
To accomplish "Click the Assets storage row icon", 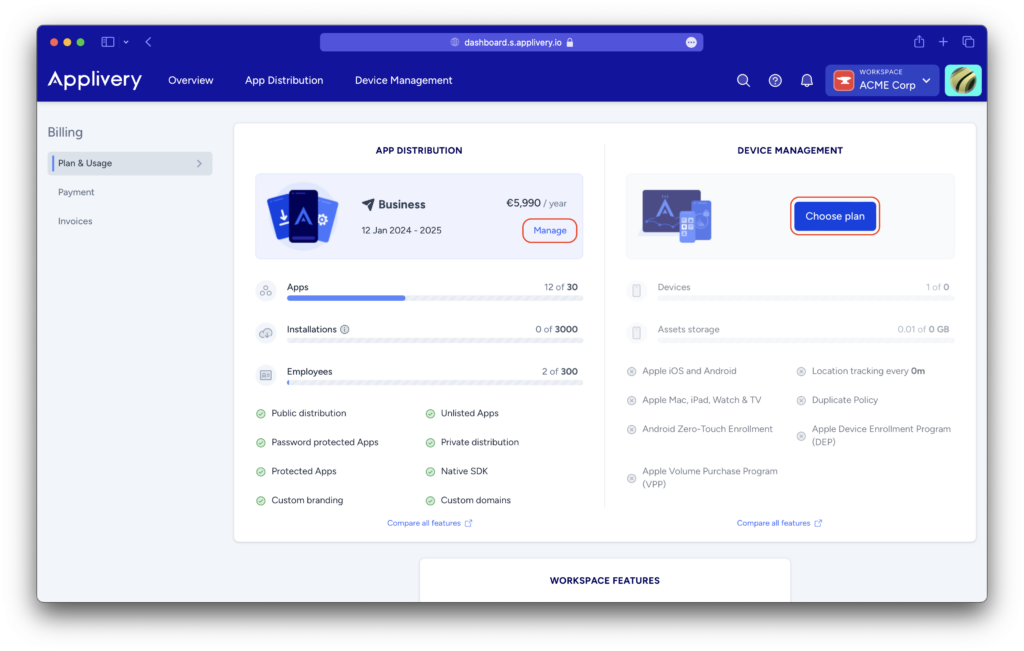I will [637, 334].
